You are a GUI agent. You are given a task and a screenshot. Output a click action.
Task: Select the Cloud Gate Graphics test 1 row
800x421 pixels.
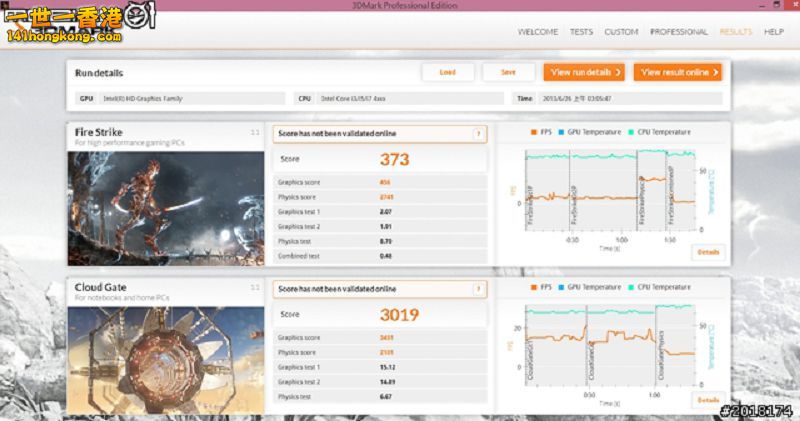380,367
